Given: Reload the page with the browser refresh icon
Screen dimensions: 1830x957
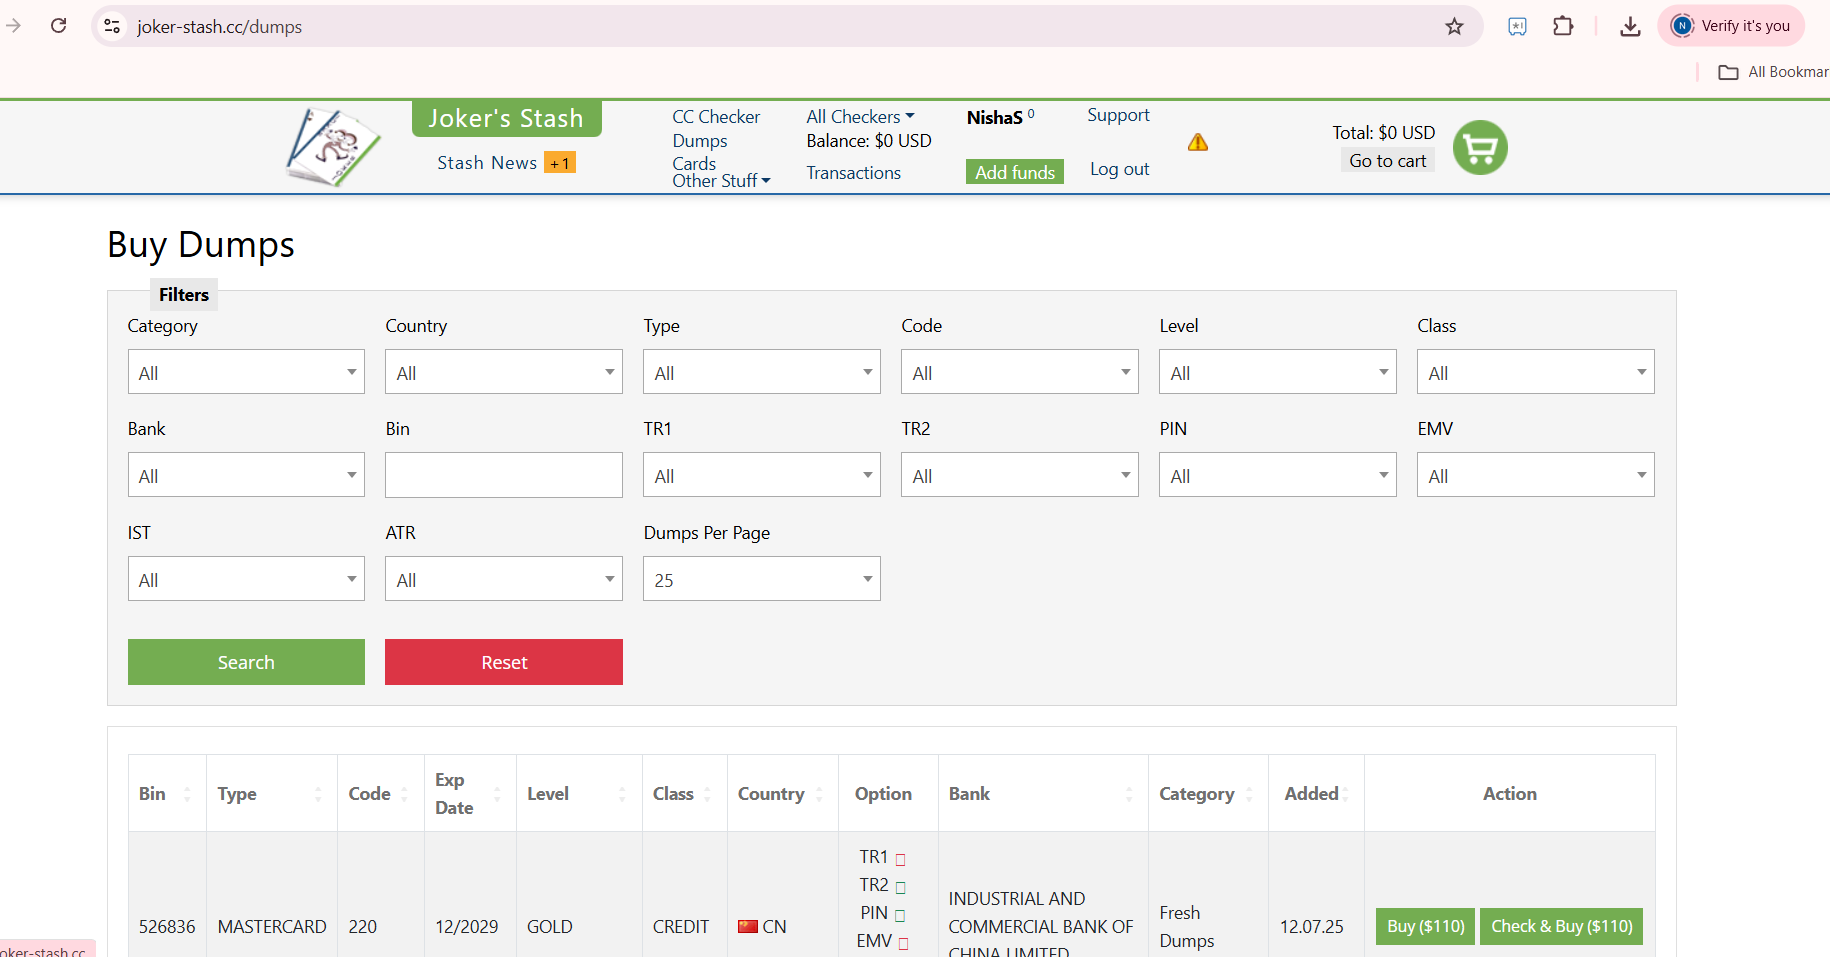Looking at the screenshot, I should point(59,26).
